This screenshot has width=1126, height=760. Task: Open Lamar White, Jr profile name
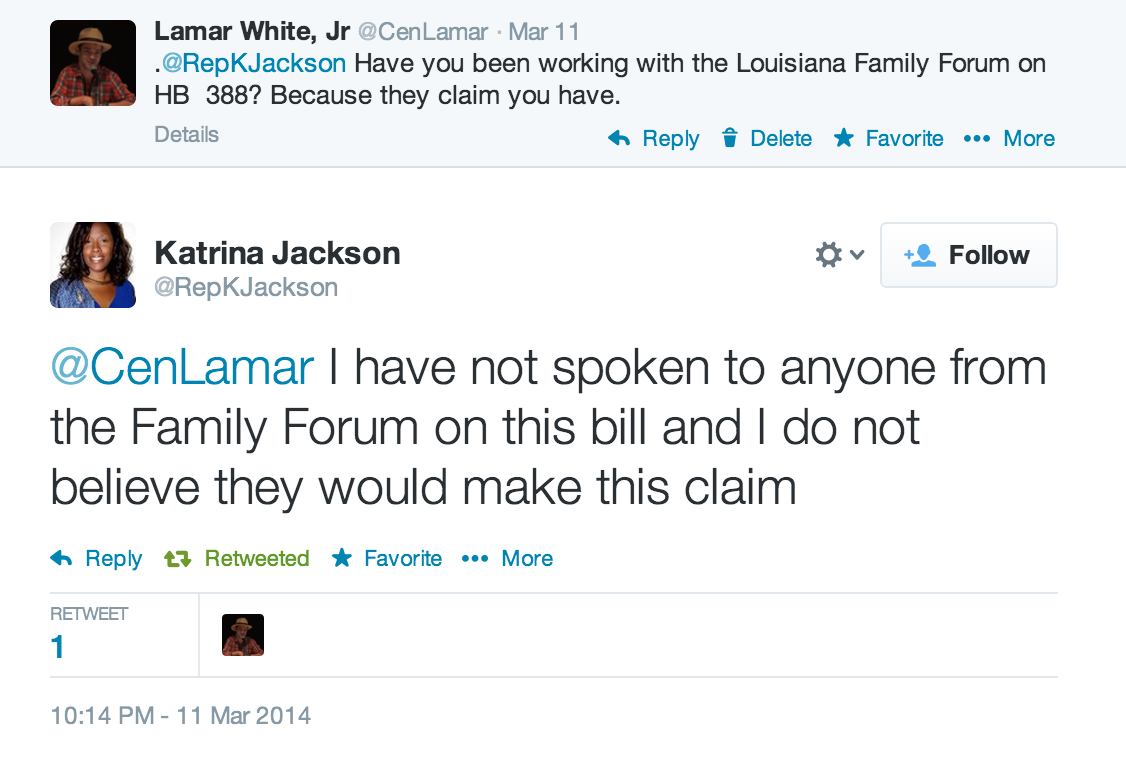[252, 32]
